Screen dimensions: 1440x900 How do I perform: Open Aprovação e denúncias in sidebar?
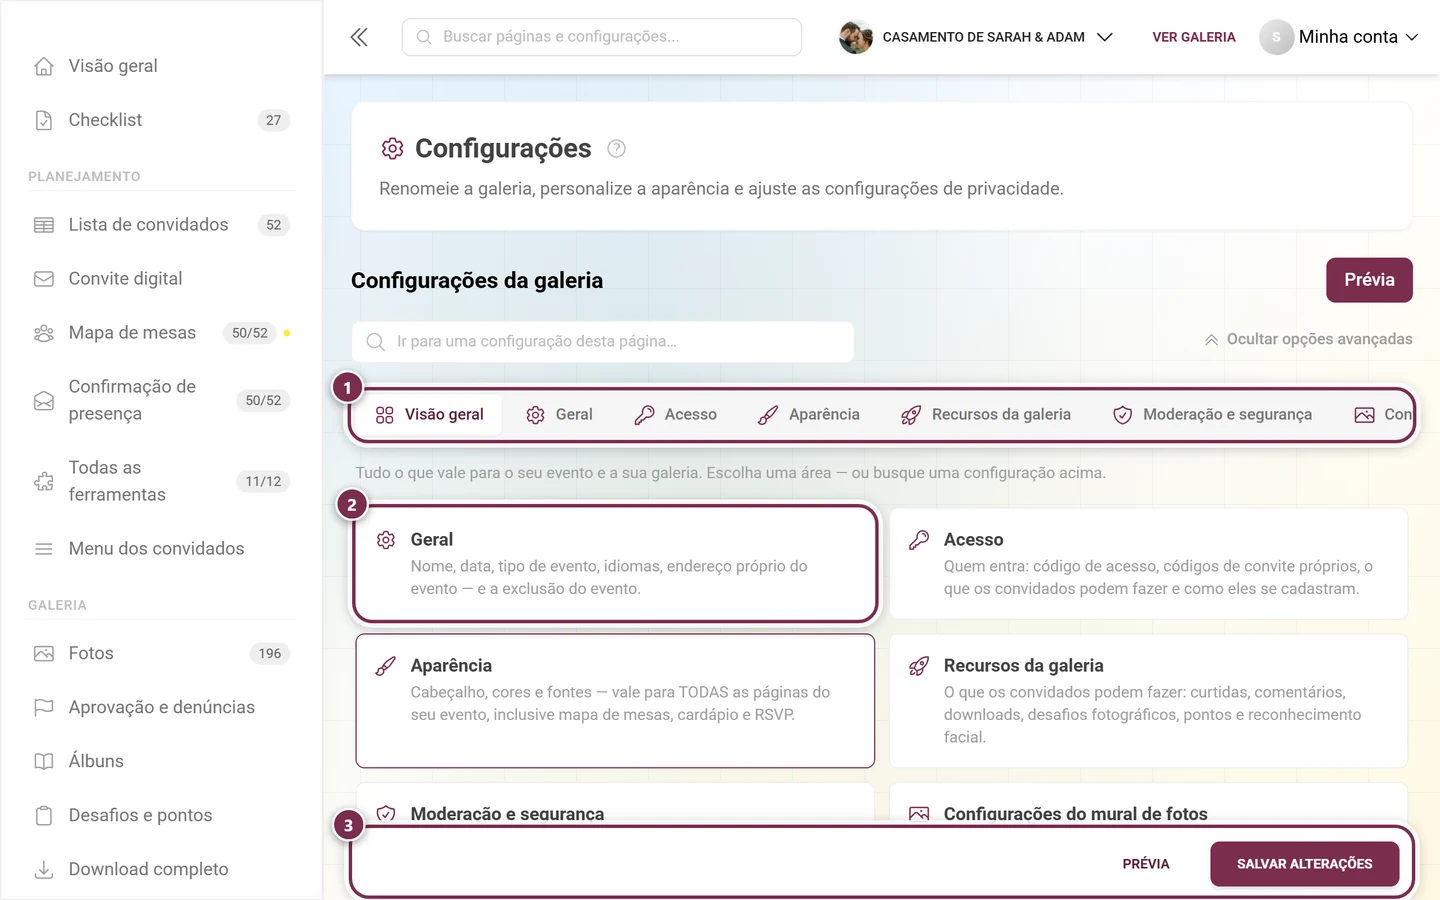click(160, 708)
